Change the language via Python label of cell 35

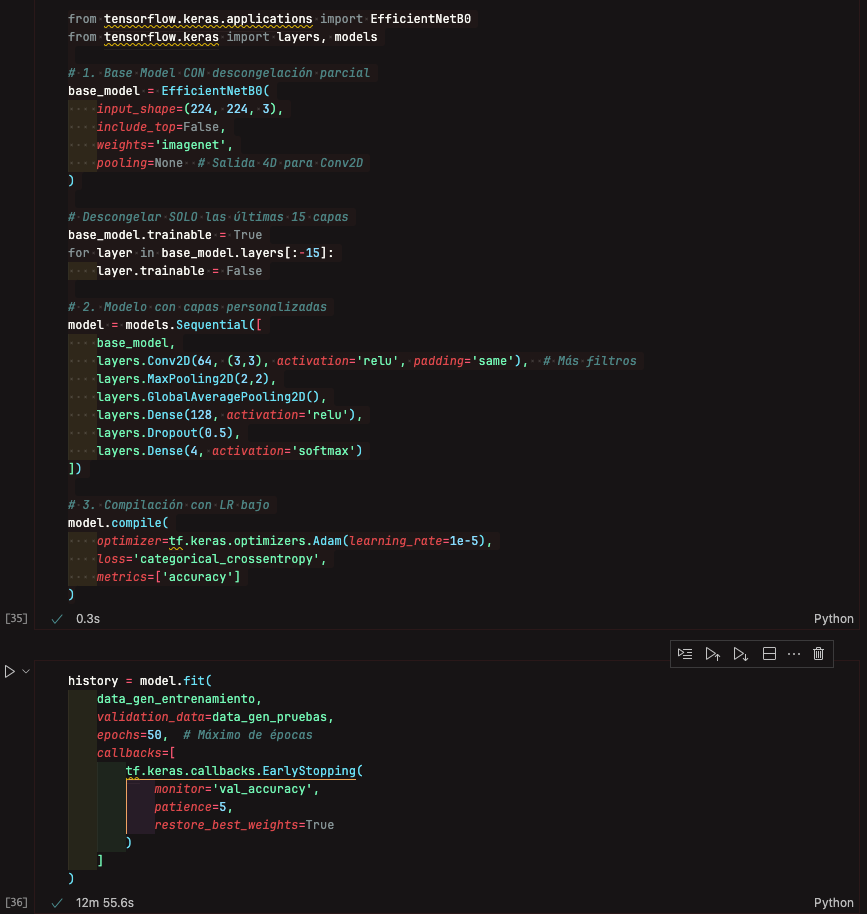(x=833, y=619)
